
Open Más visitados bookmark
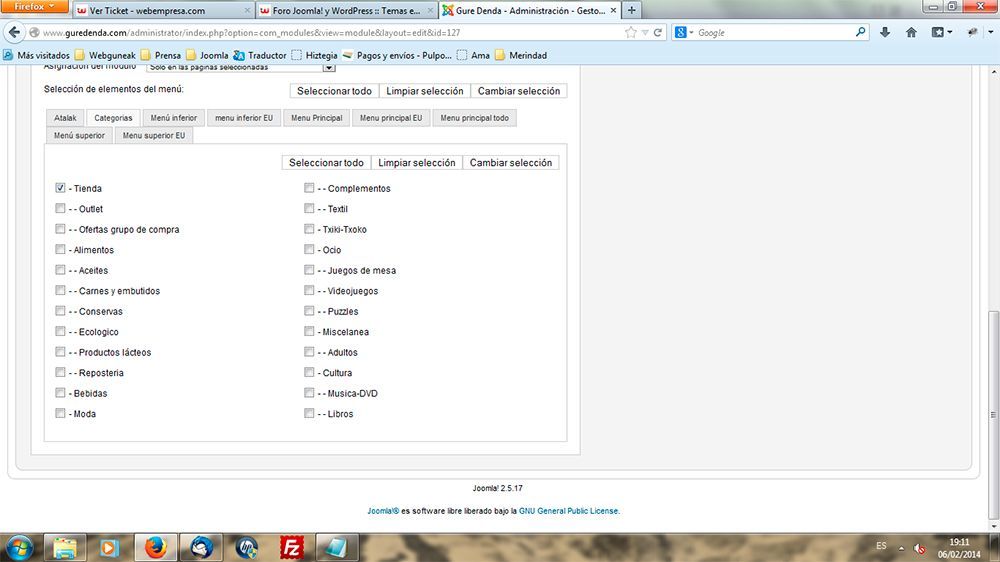36,55
